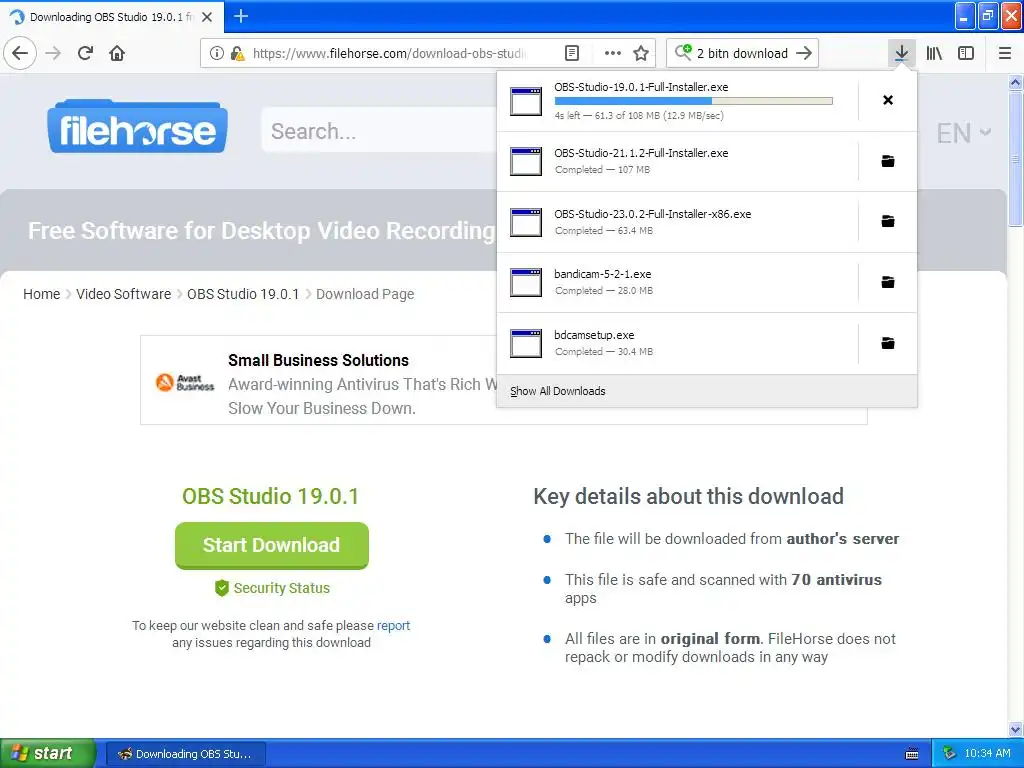Click the FileHorse search field

click(x=379, y=131)
